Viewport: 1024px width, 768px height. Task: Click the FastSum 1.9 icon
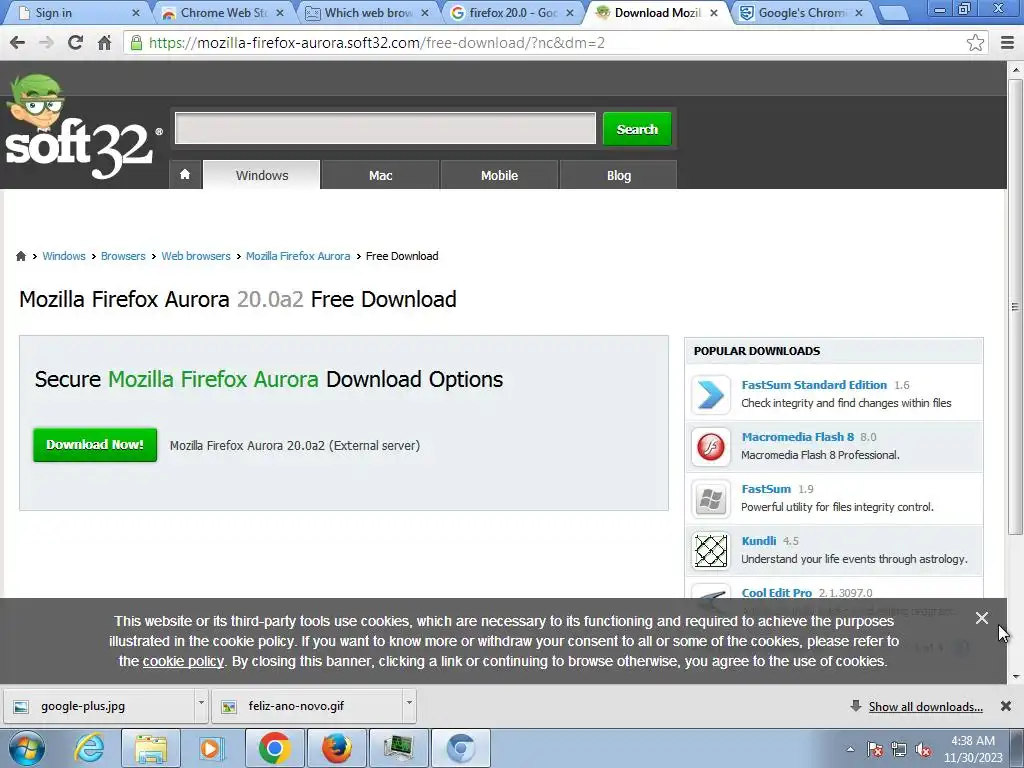pyautogui.click(x=711, y=499)
